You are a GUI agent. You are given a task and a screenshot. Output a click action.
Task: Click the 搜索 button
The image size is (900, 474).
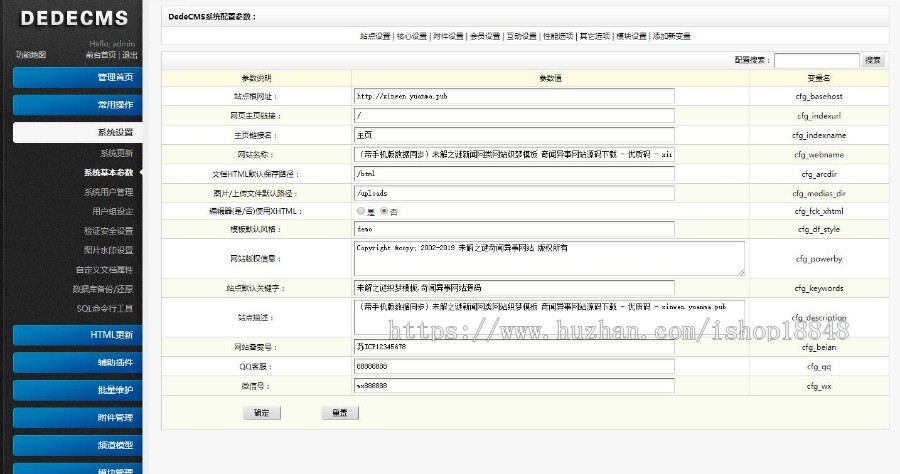point(873,60)
